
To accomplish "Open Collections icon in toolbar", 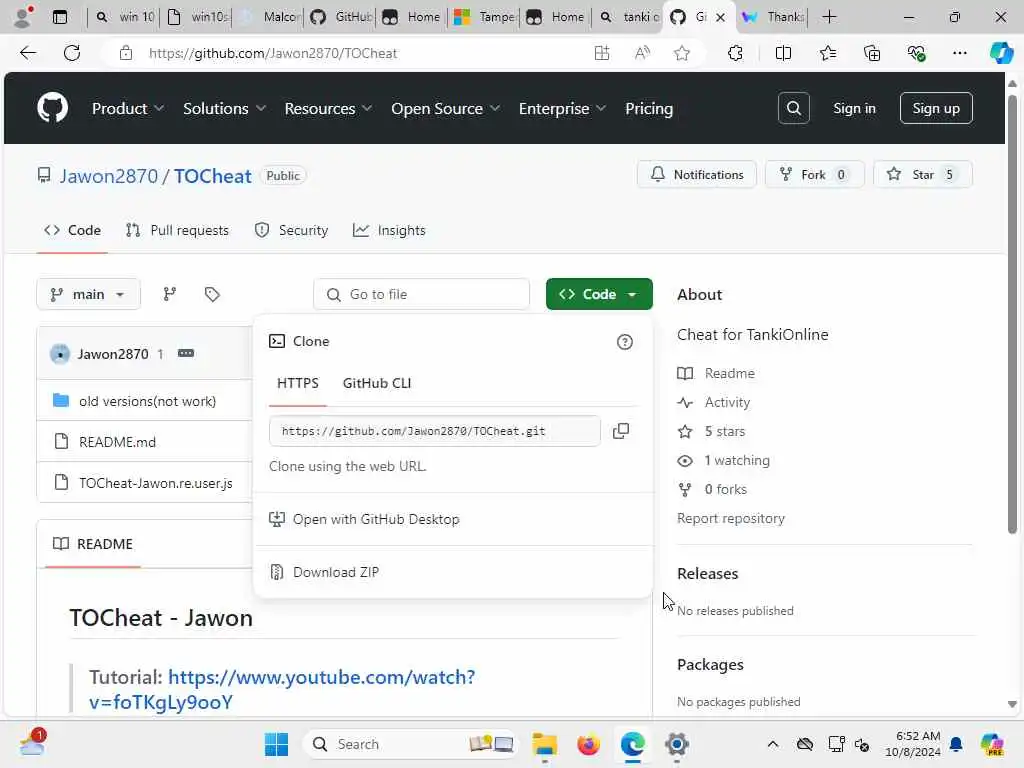I will pyautogui.click(x=872, y=53).
